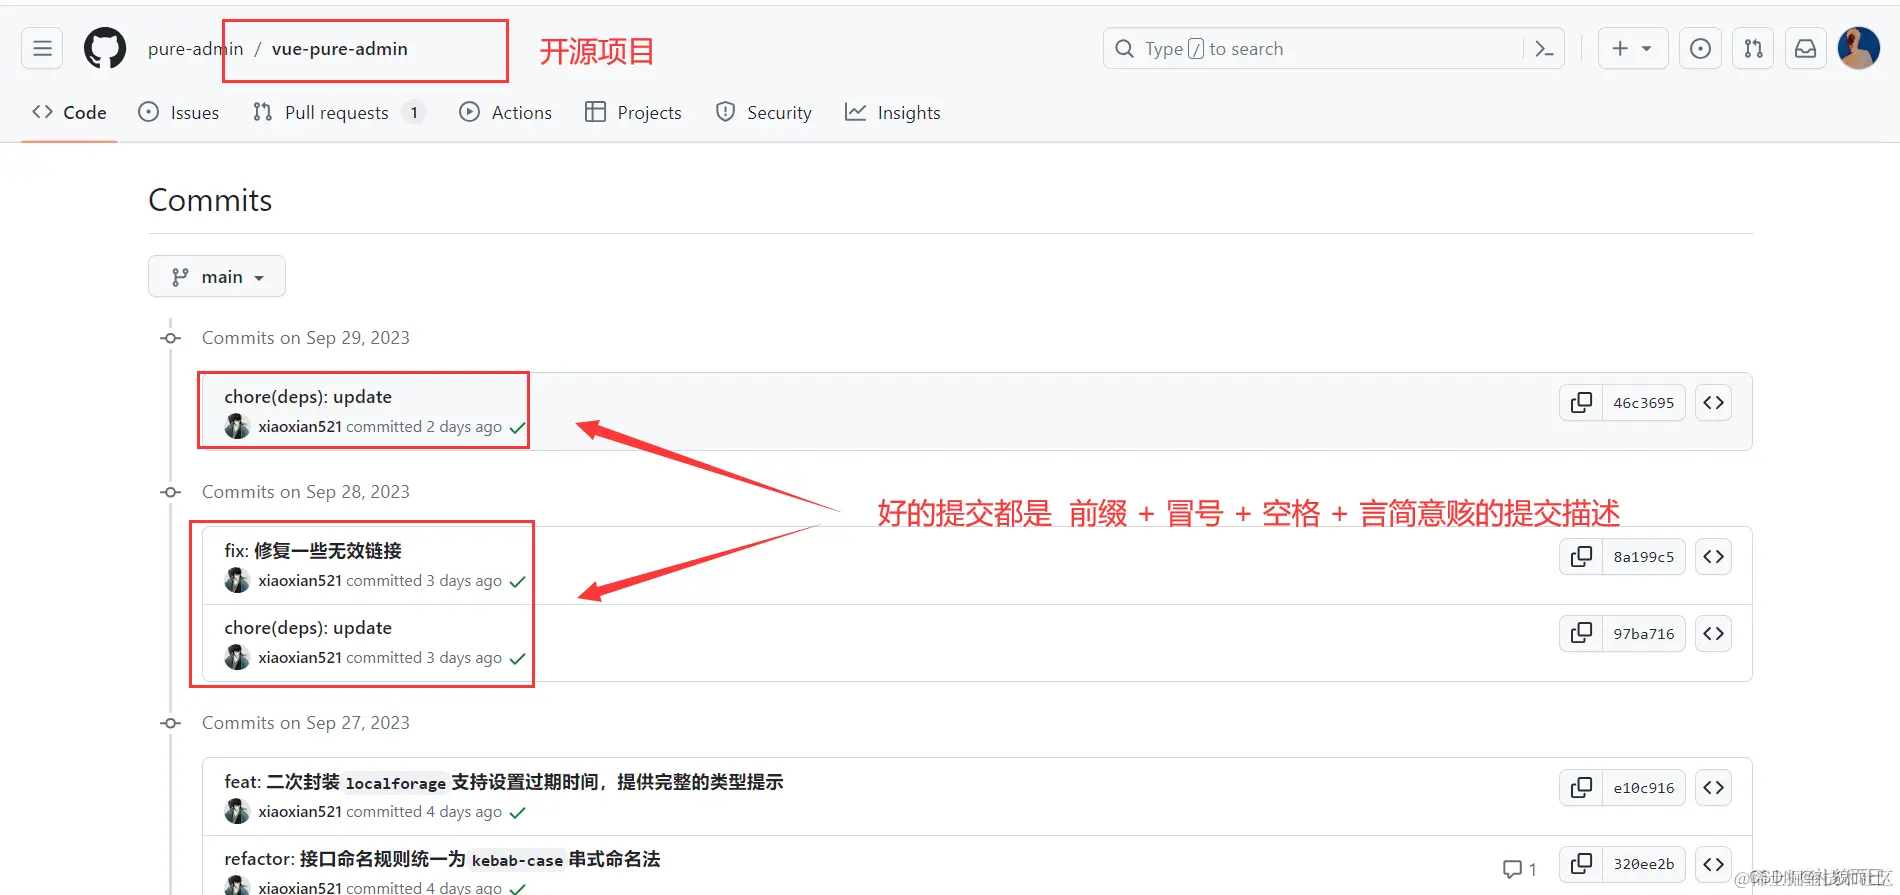Open pull requests shortcut icon in header
The width and height of the screenshot is (1900, 895).
click(1753, 48)
